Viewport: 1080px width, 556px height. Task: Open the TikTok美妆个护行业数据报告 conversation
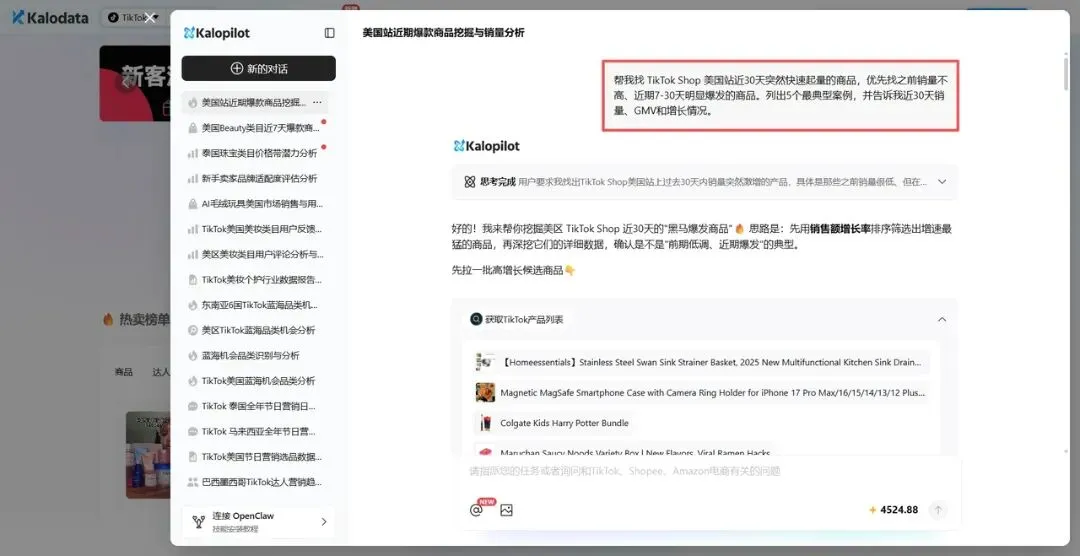click(x=255, y=280)
